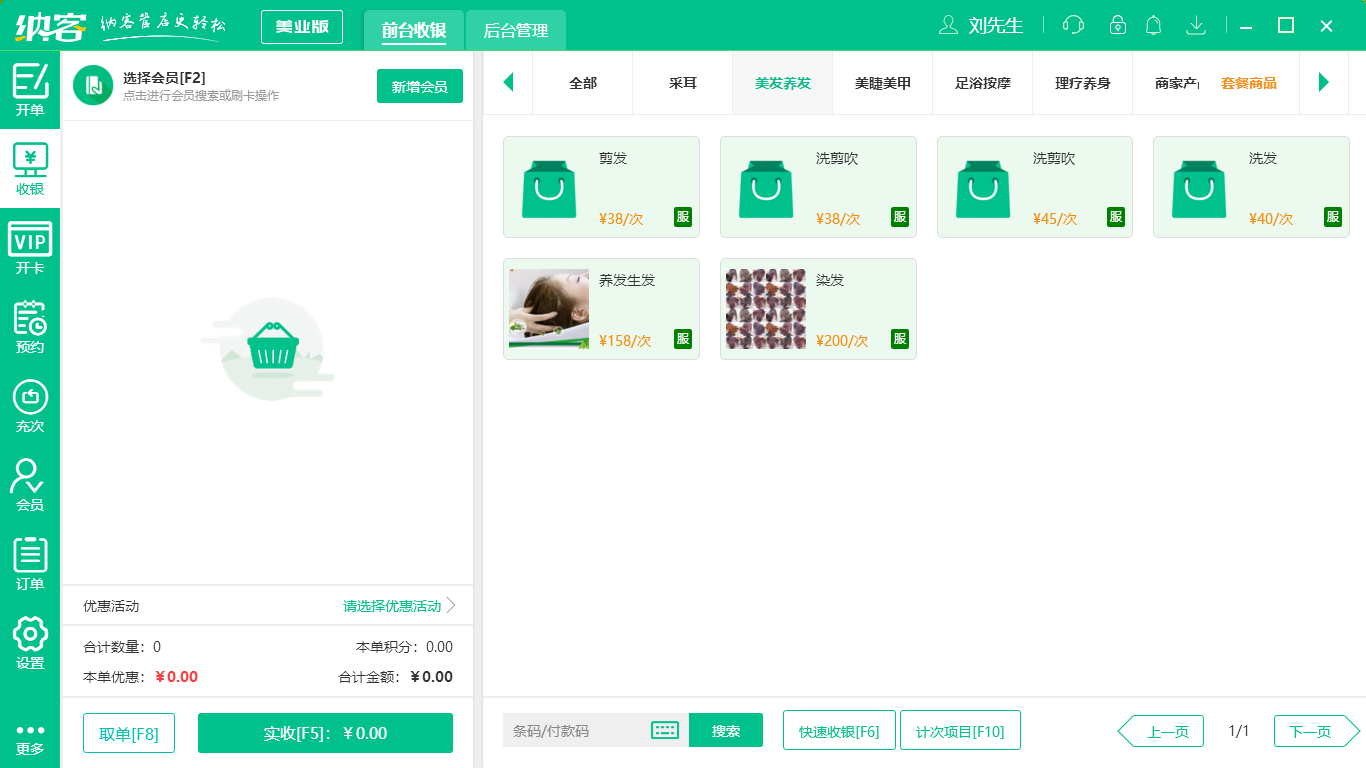Viewport: 1366px width, 768px height.
Task: Click the bag icon of 洗剪吹 ¥38/次
Action: 766,188
